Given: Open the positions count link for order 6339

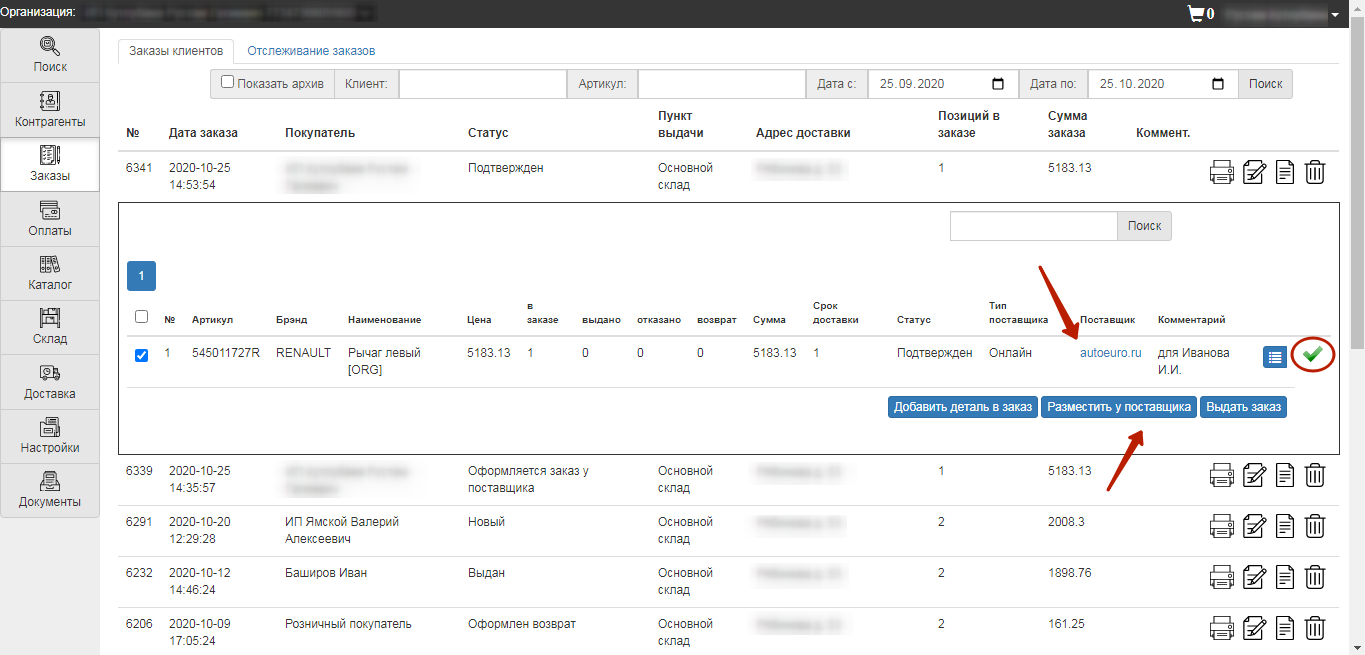Looking at the screenshot, I should click(x=941, y=471).
